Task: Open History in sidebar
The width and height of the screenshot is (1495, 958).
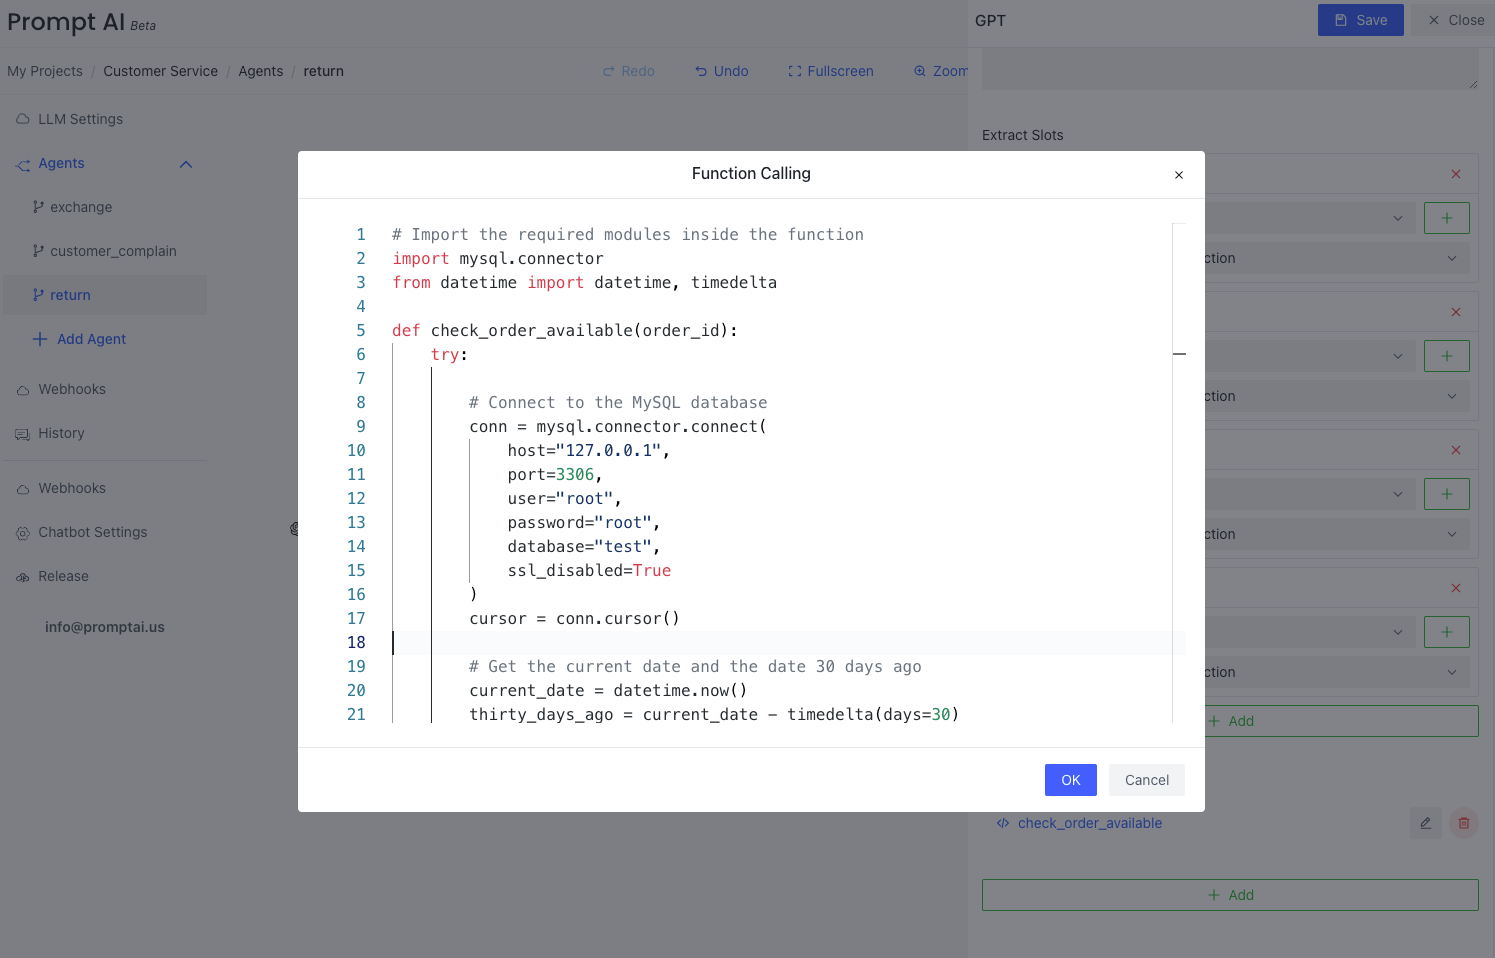Action: pyautogui.click(x=61, y=433)
